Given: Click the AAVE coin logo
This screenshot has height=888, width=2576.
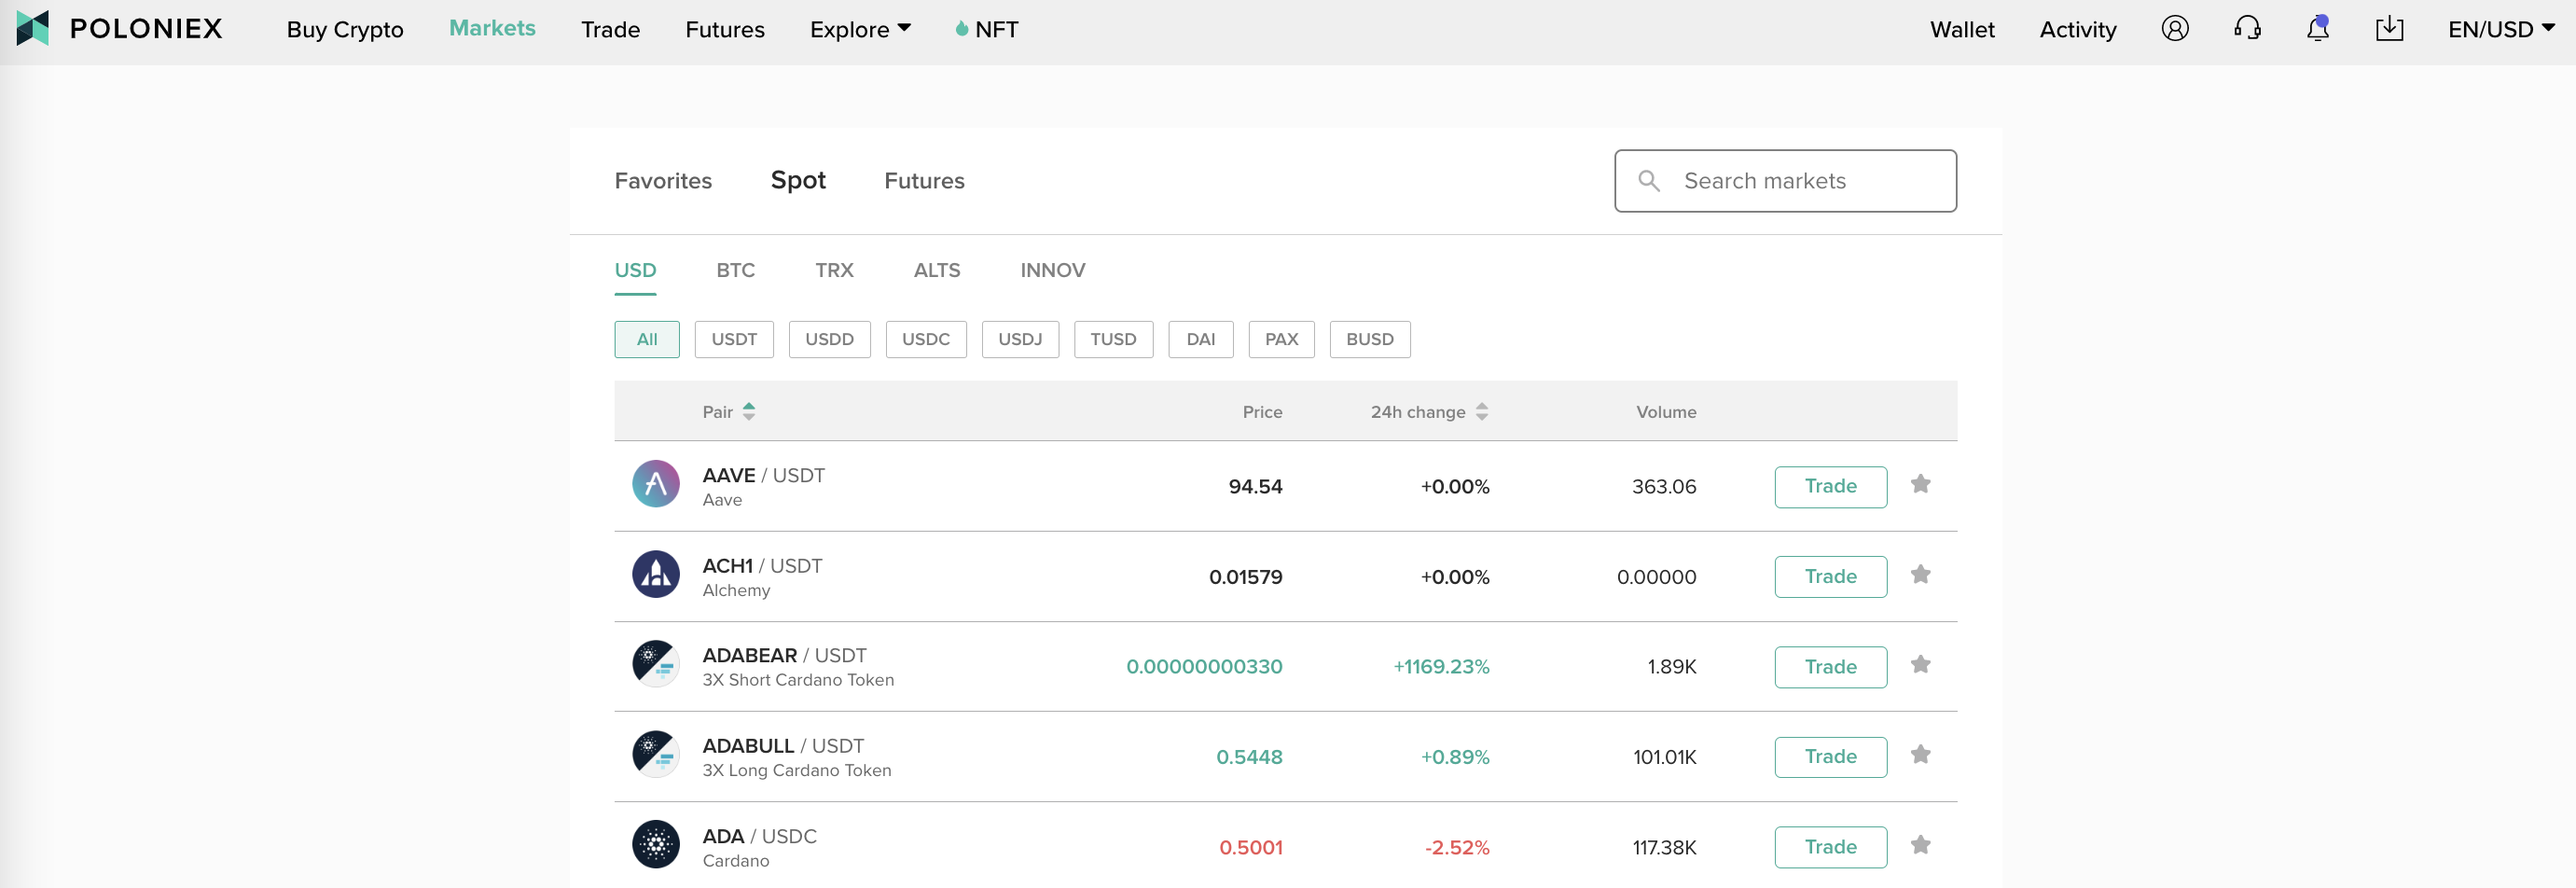Looking at the screenshot, I should [x=655, y=485].
